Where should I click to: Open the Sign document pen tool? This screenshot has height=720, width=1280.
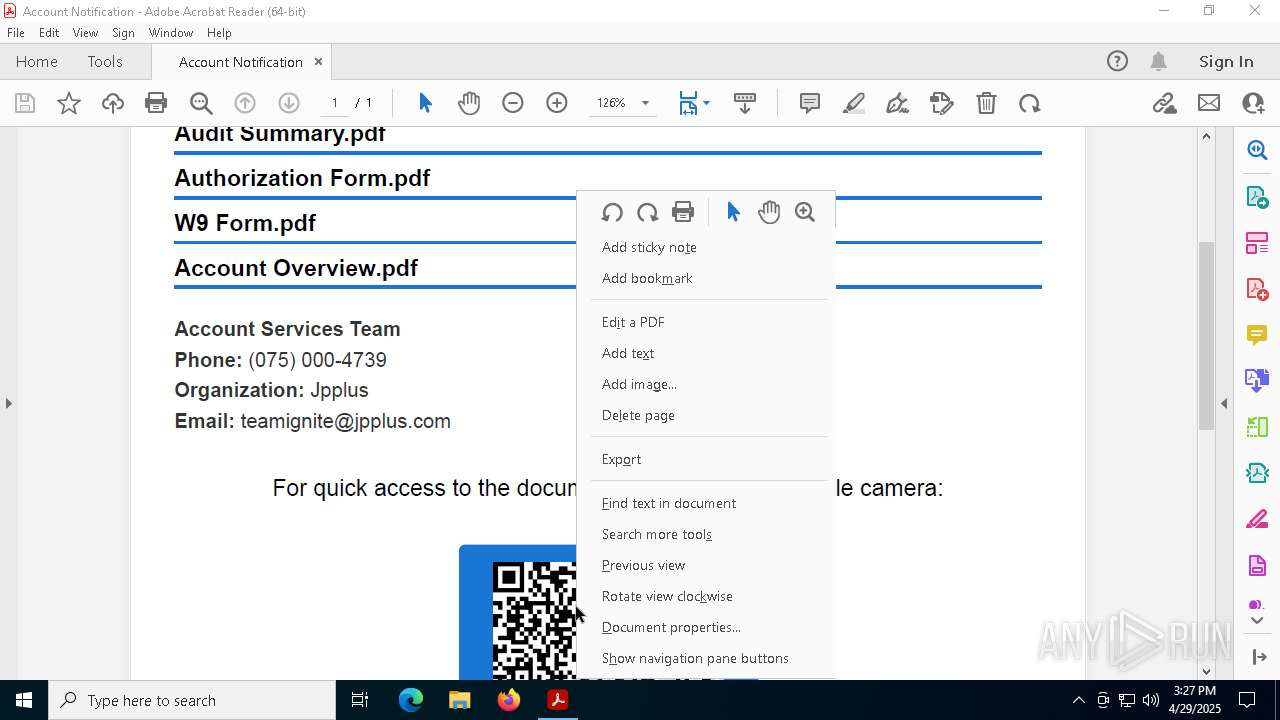(x=898, y=103)
